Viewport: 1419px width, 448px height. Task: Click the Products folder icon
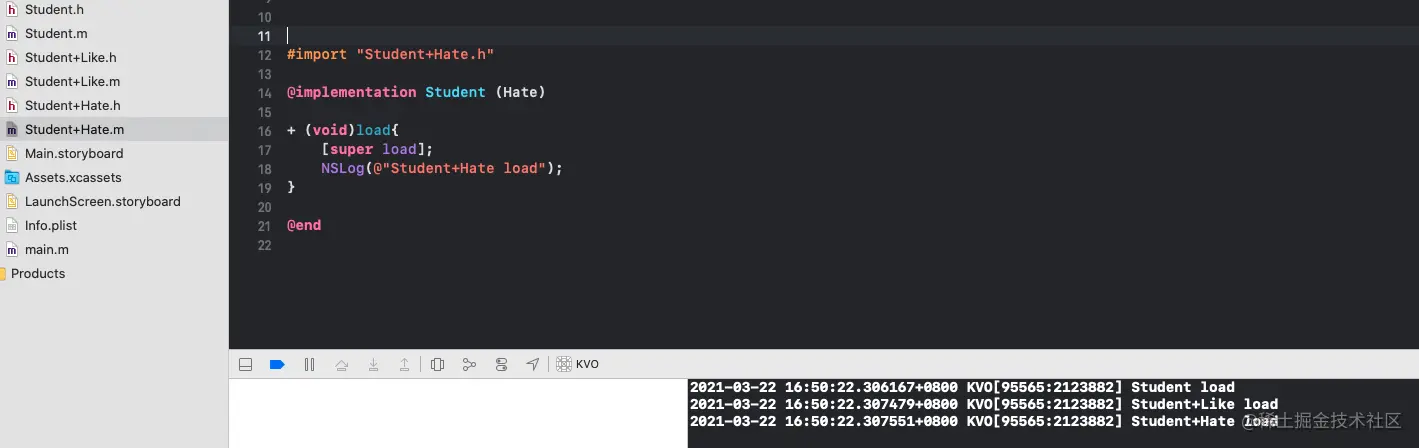point(3,273)
